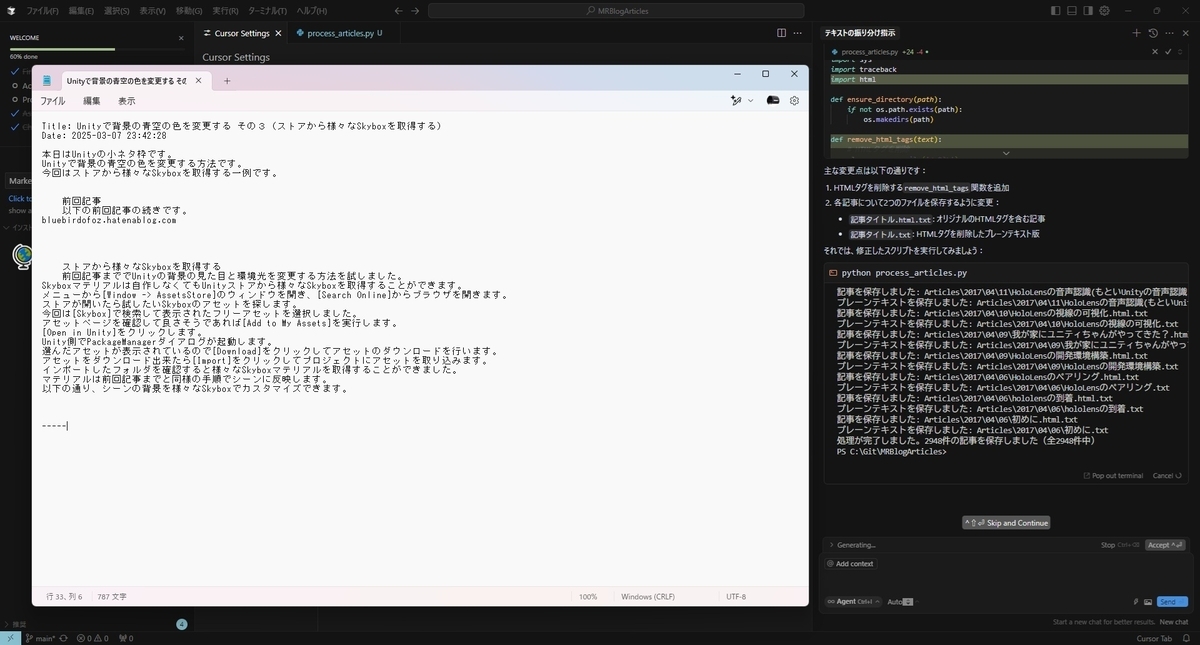Image resolution: width=1200 pixels, height=645 pixels.
Task: Add a new Notepad tab
Action: (x=227, y=80)
